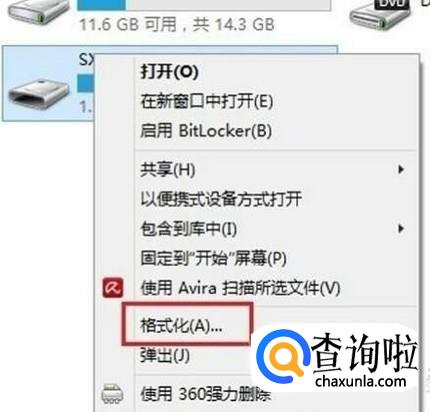Choose 弹出(J) to eject drive
This screenshot has width=430, height=412.
[165, 356]
